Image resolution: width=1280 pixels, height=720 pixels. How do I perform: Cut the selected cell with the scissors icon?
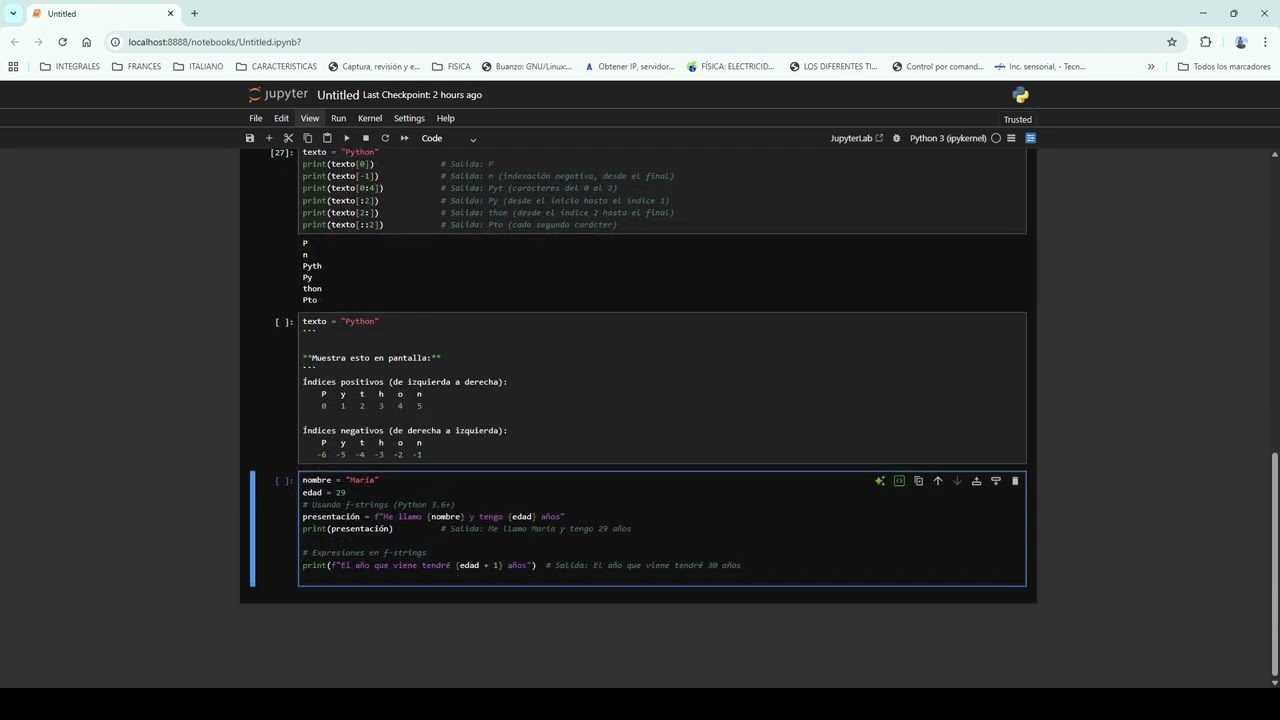click(x=288, y=138)
